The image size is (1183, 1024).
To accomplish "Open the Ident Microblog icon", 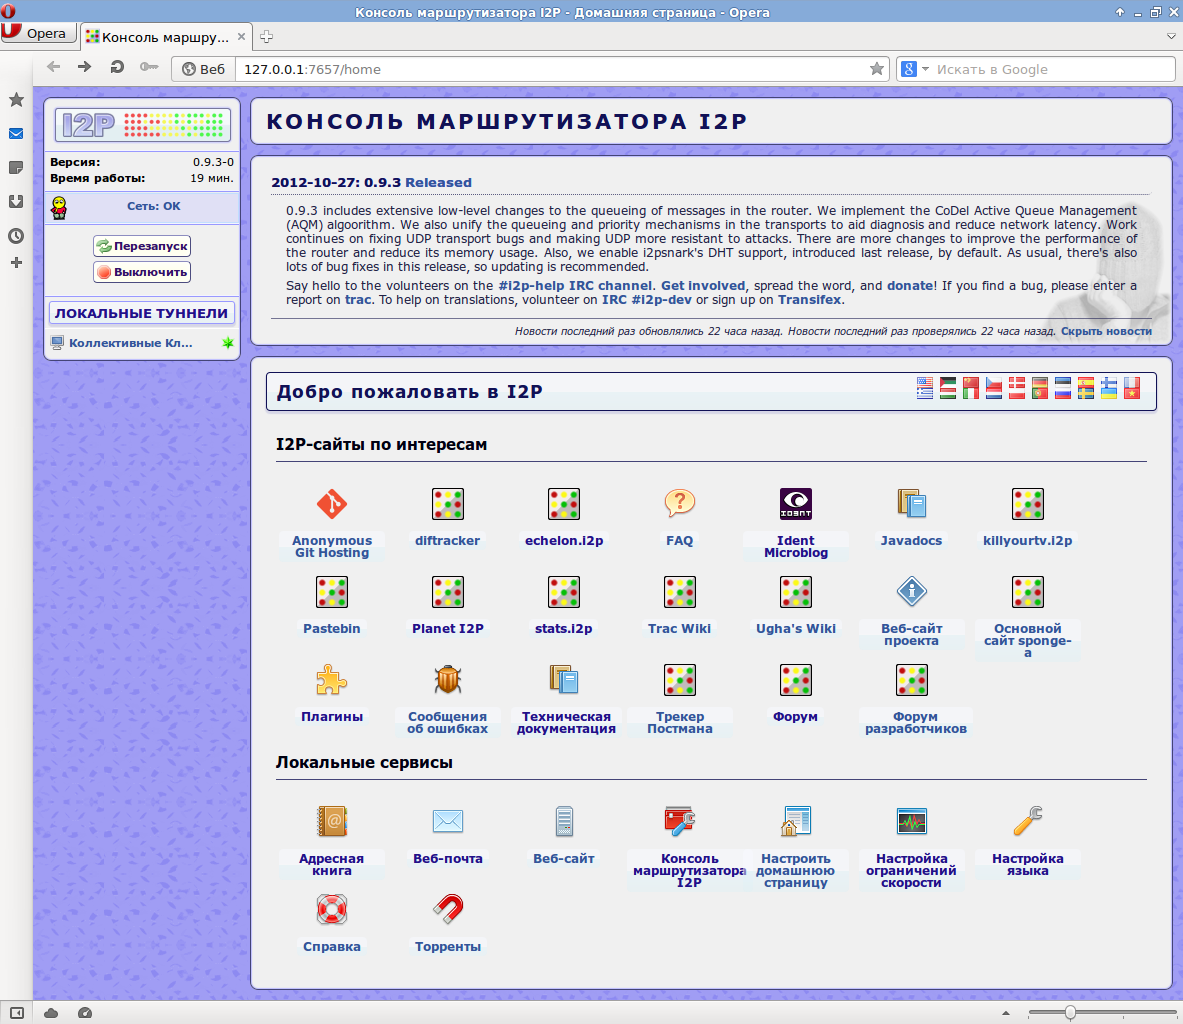I will coord(795,504).
